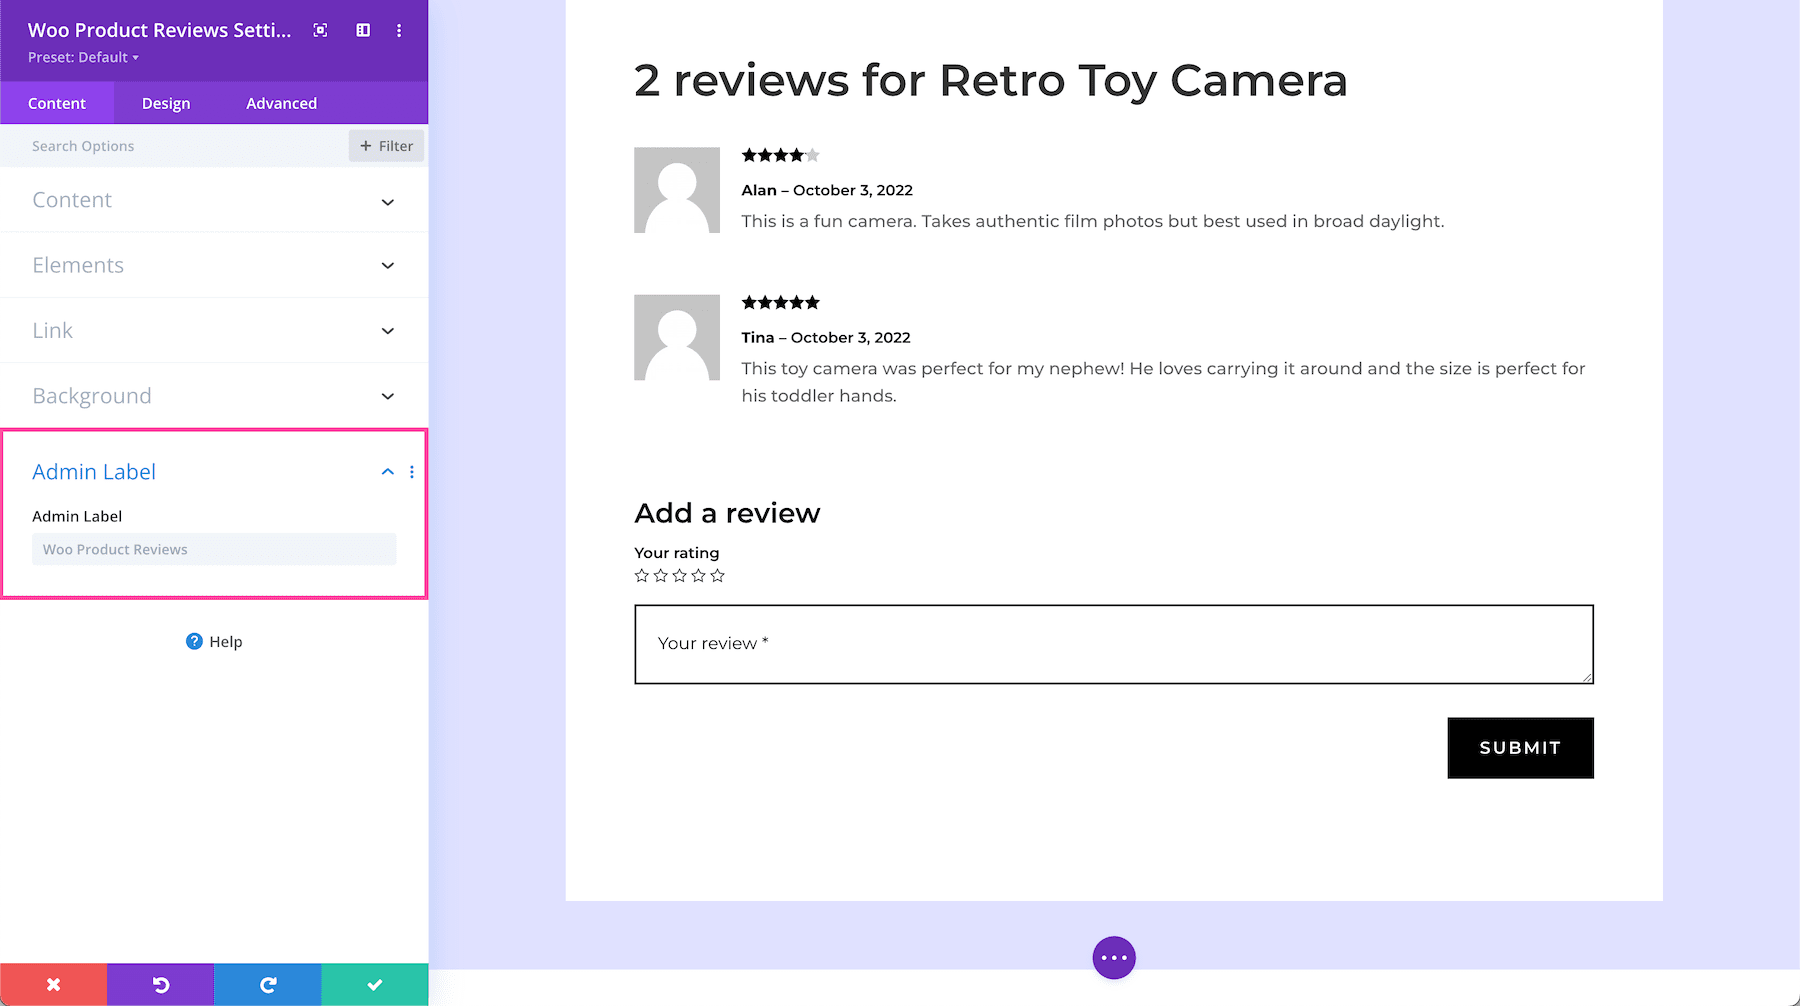1800x1006 pixels.
Task: Open Admin Label section's three-dot menu
Action: [412, 471]
